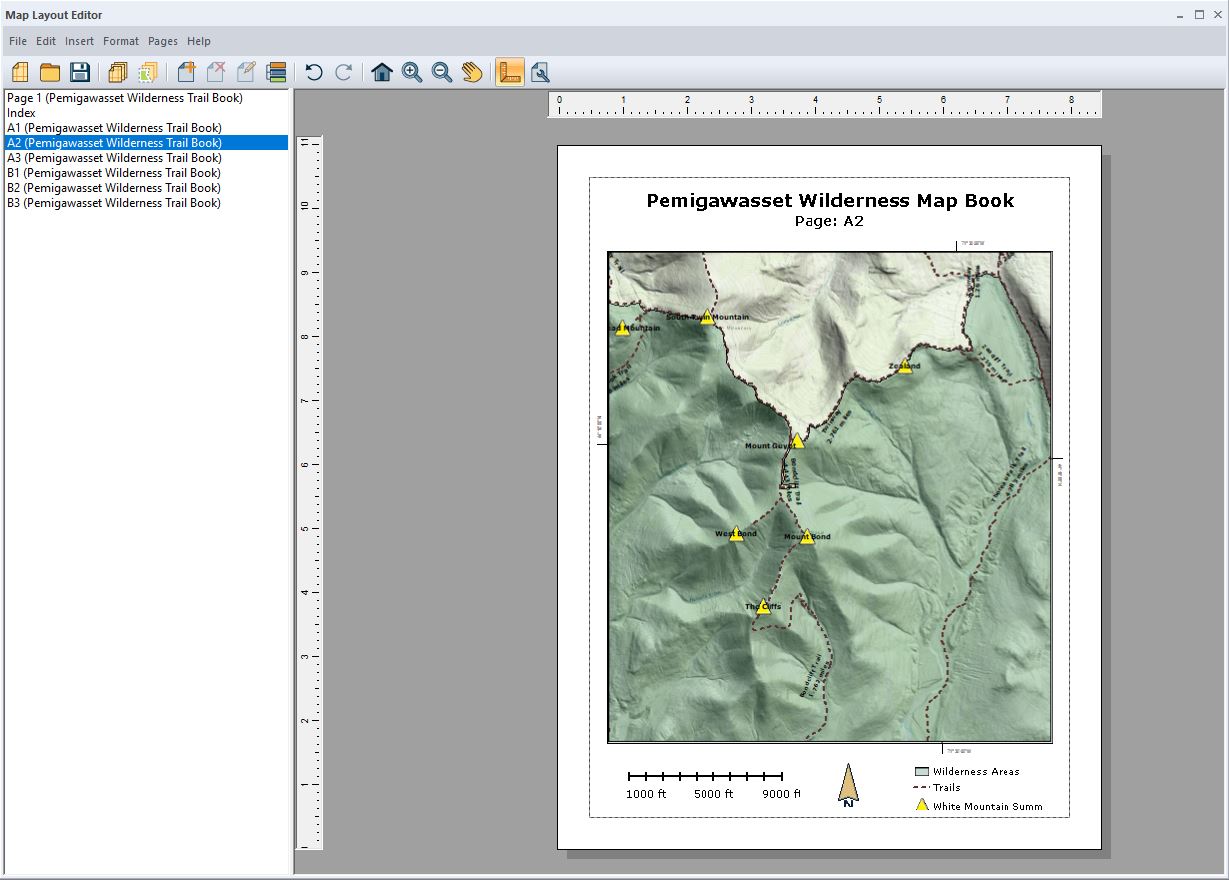This screenshot has height=880, width=1229.
Task: Open the Format menu
Action: pos(121,41)
